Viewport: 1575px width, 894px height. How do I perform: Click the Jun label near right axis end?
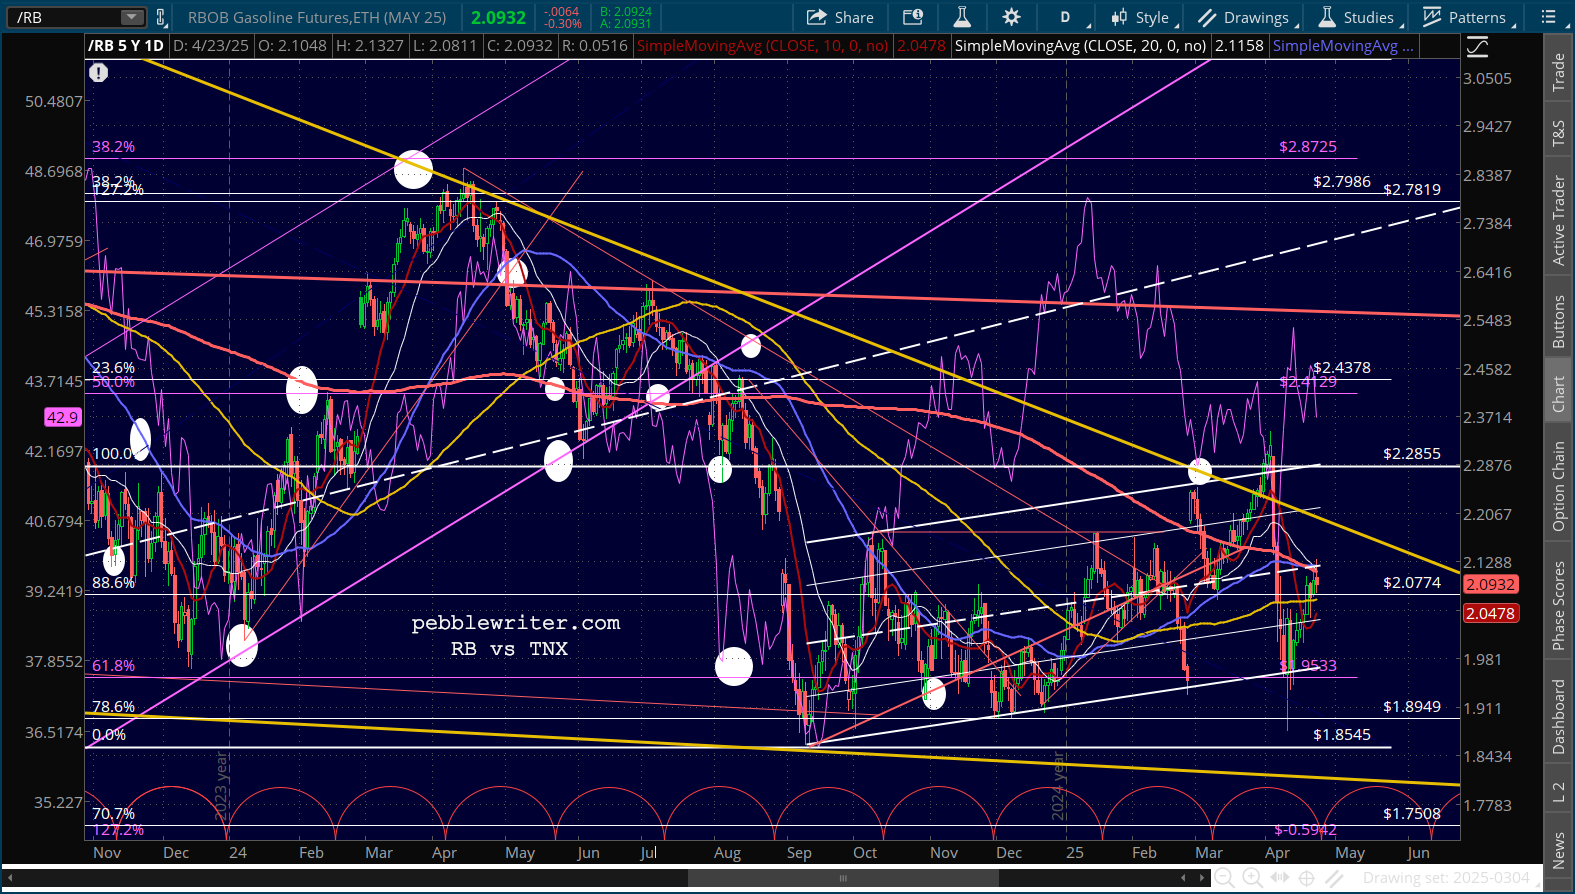point(1418,853)
